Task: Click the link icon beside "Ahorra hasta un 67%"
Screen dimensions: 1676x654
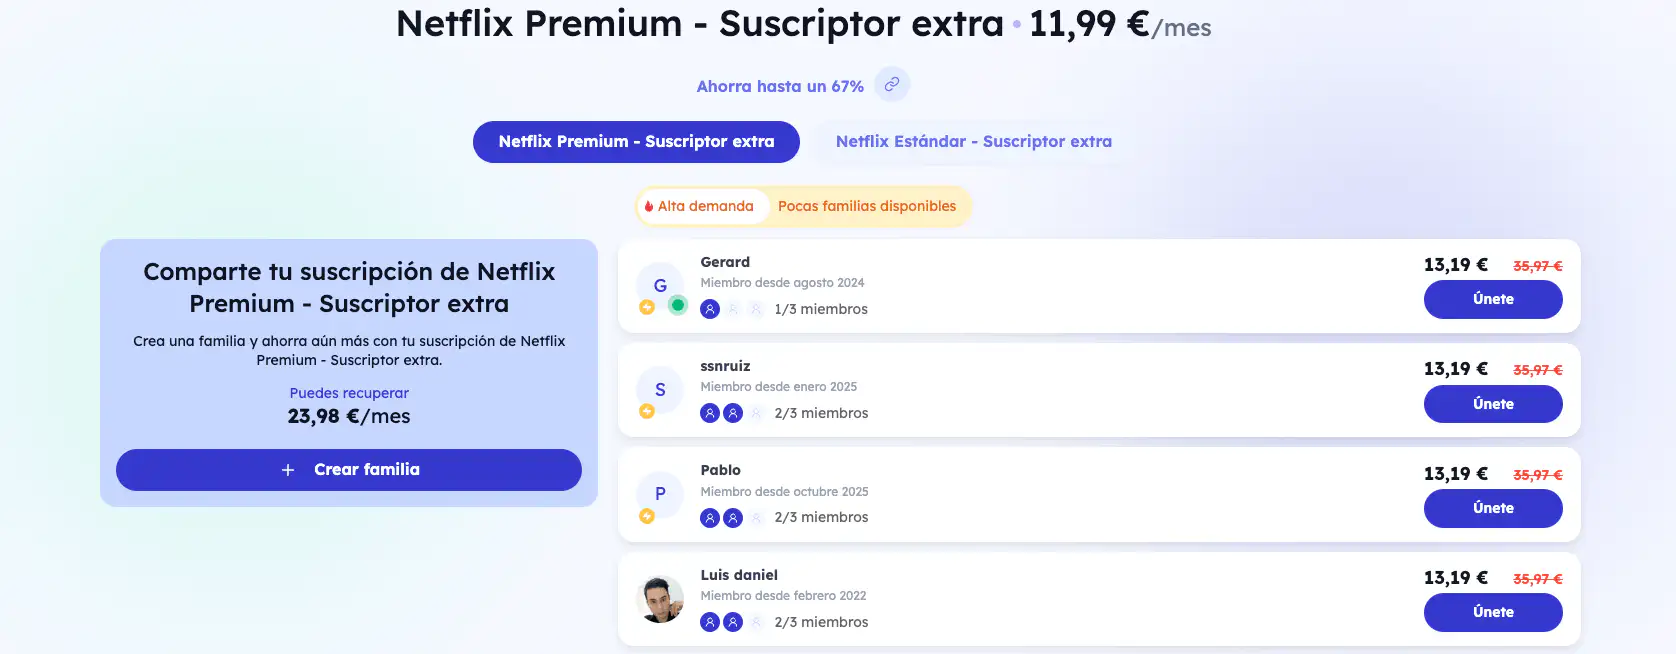Action: (x=891, y=85)
